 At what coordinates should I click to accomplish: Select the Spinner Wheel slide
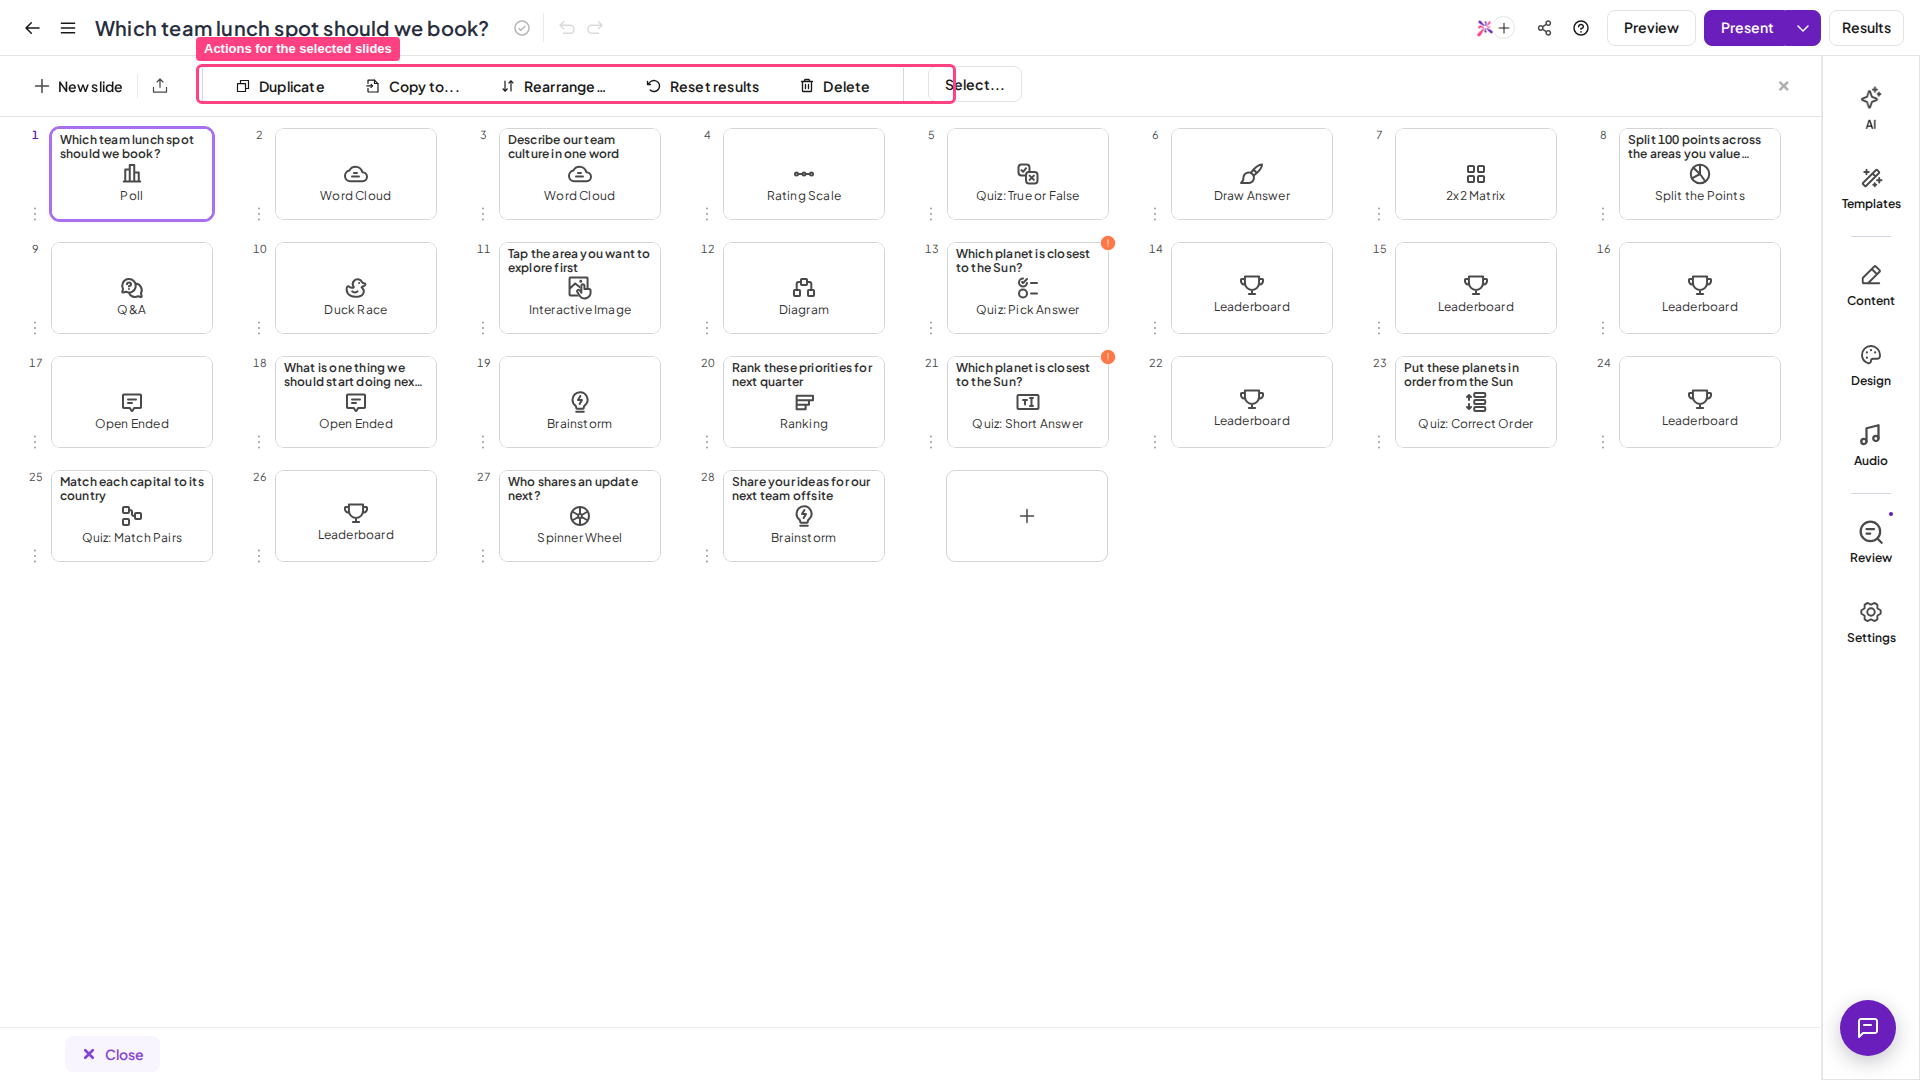pos(580,516)
